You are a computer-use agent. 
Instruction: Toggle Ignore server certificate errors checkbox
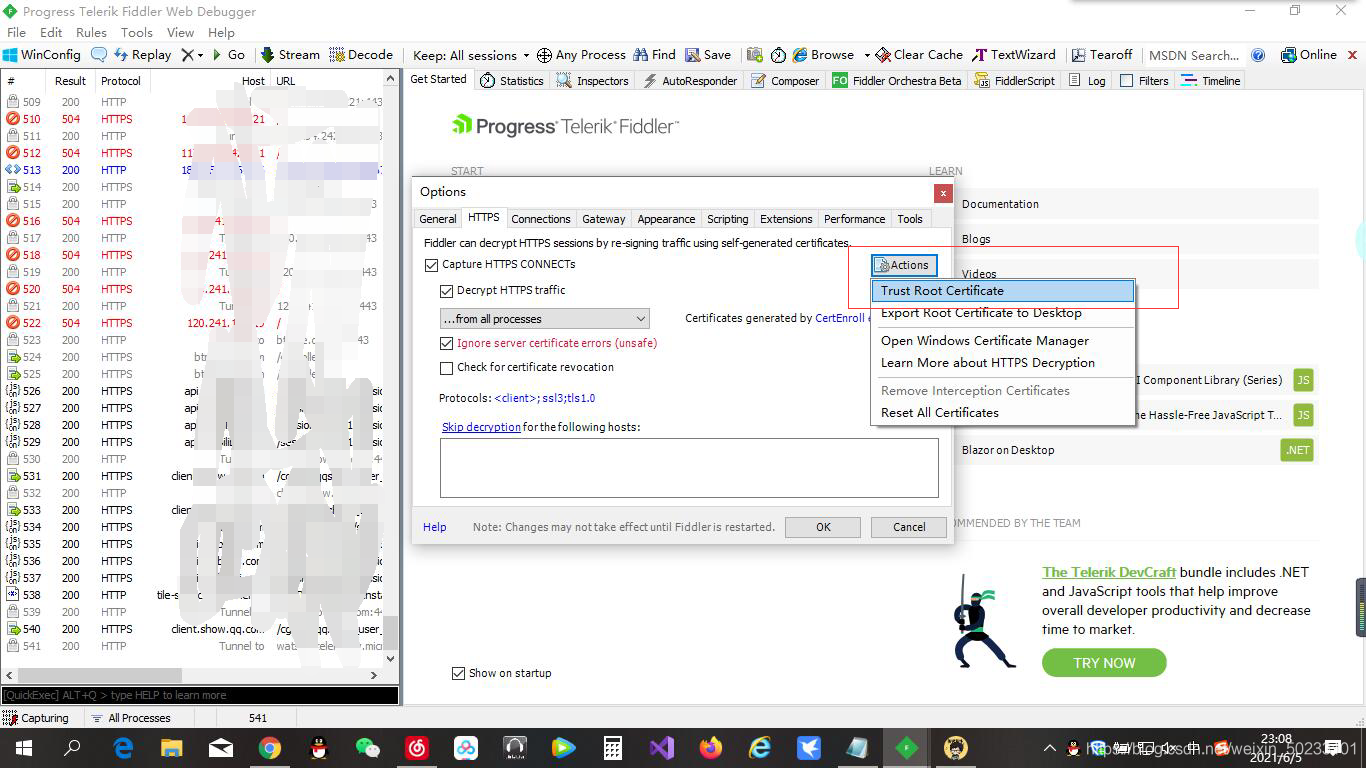point(447,343)
